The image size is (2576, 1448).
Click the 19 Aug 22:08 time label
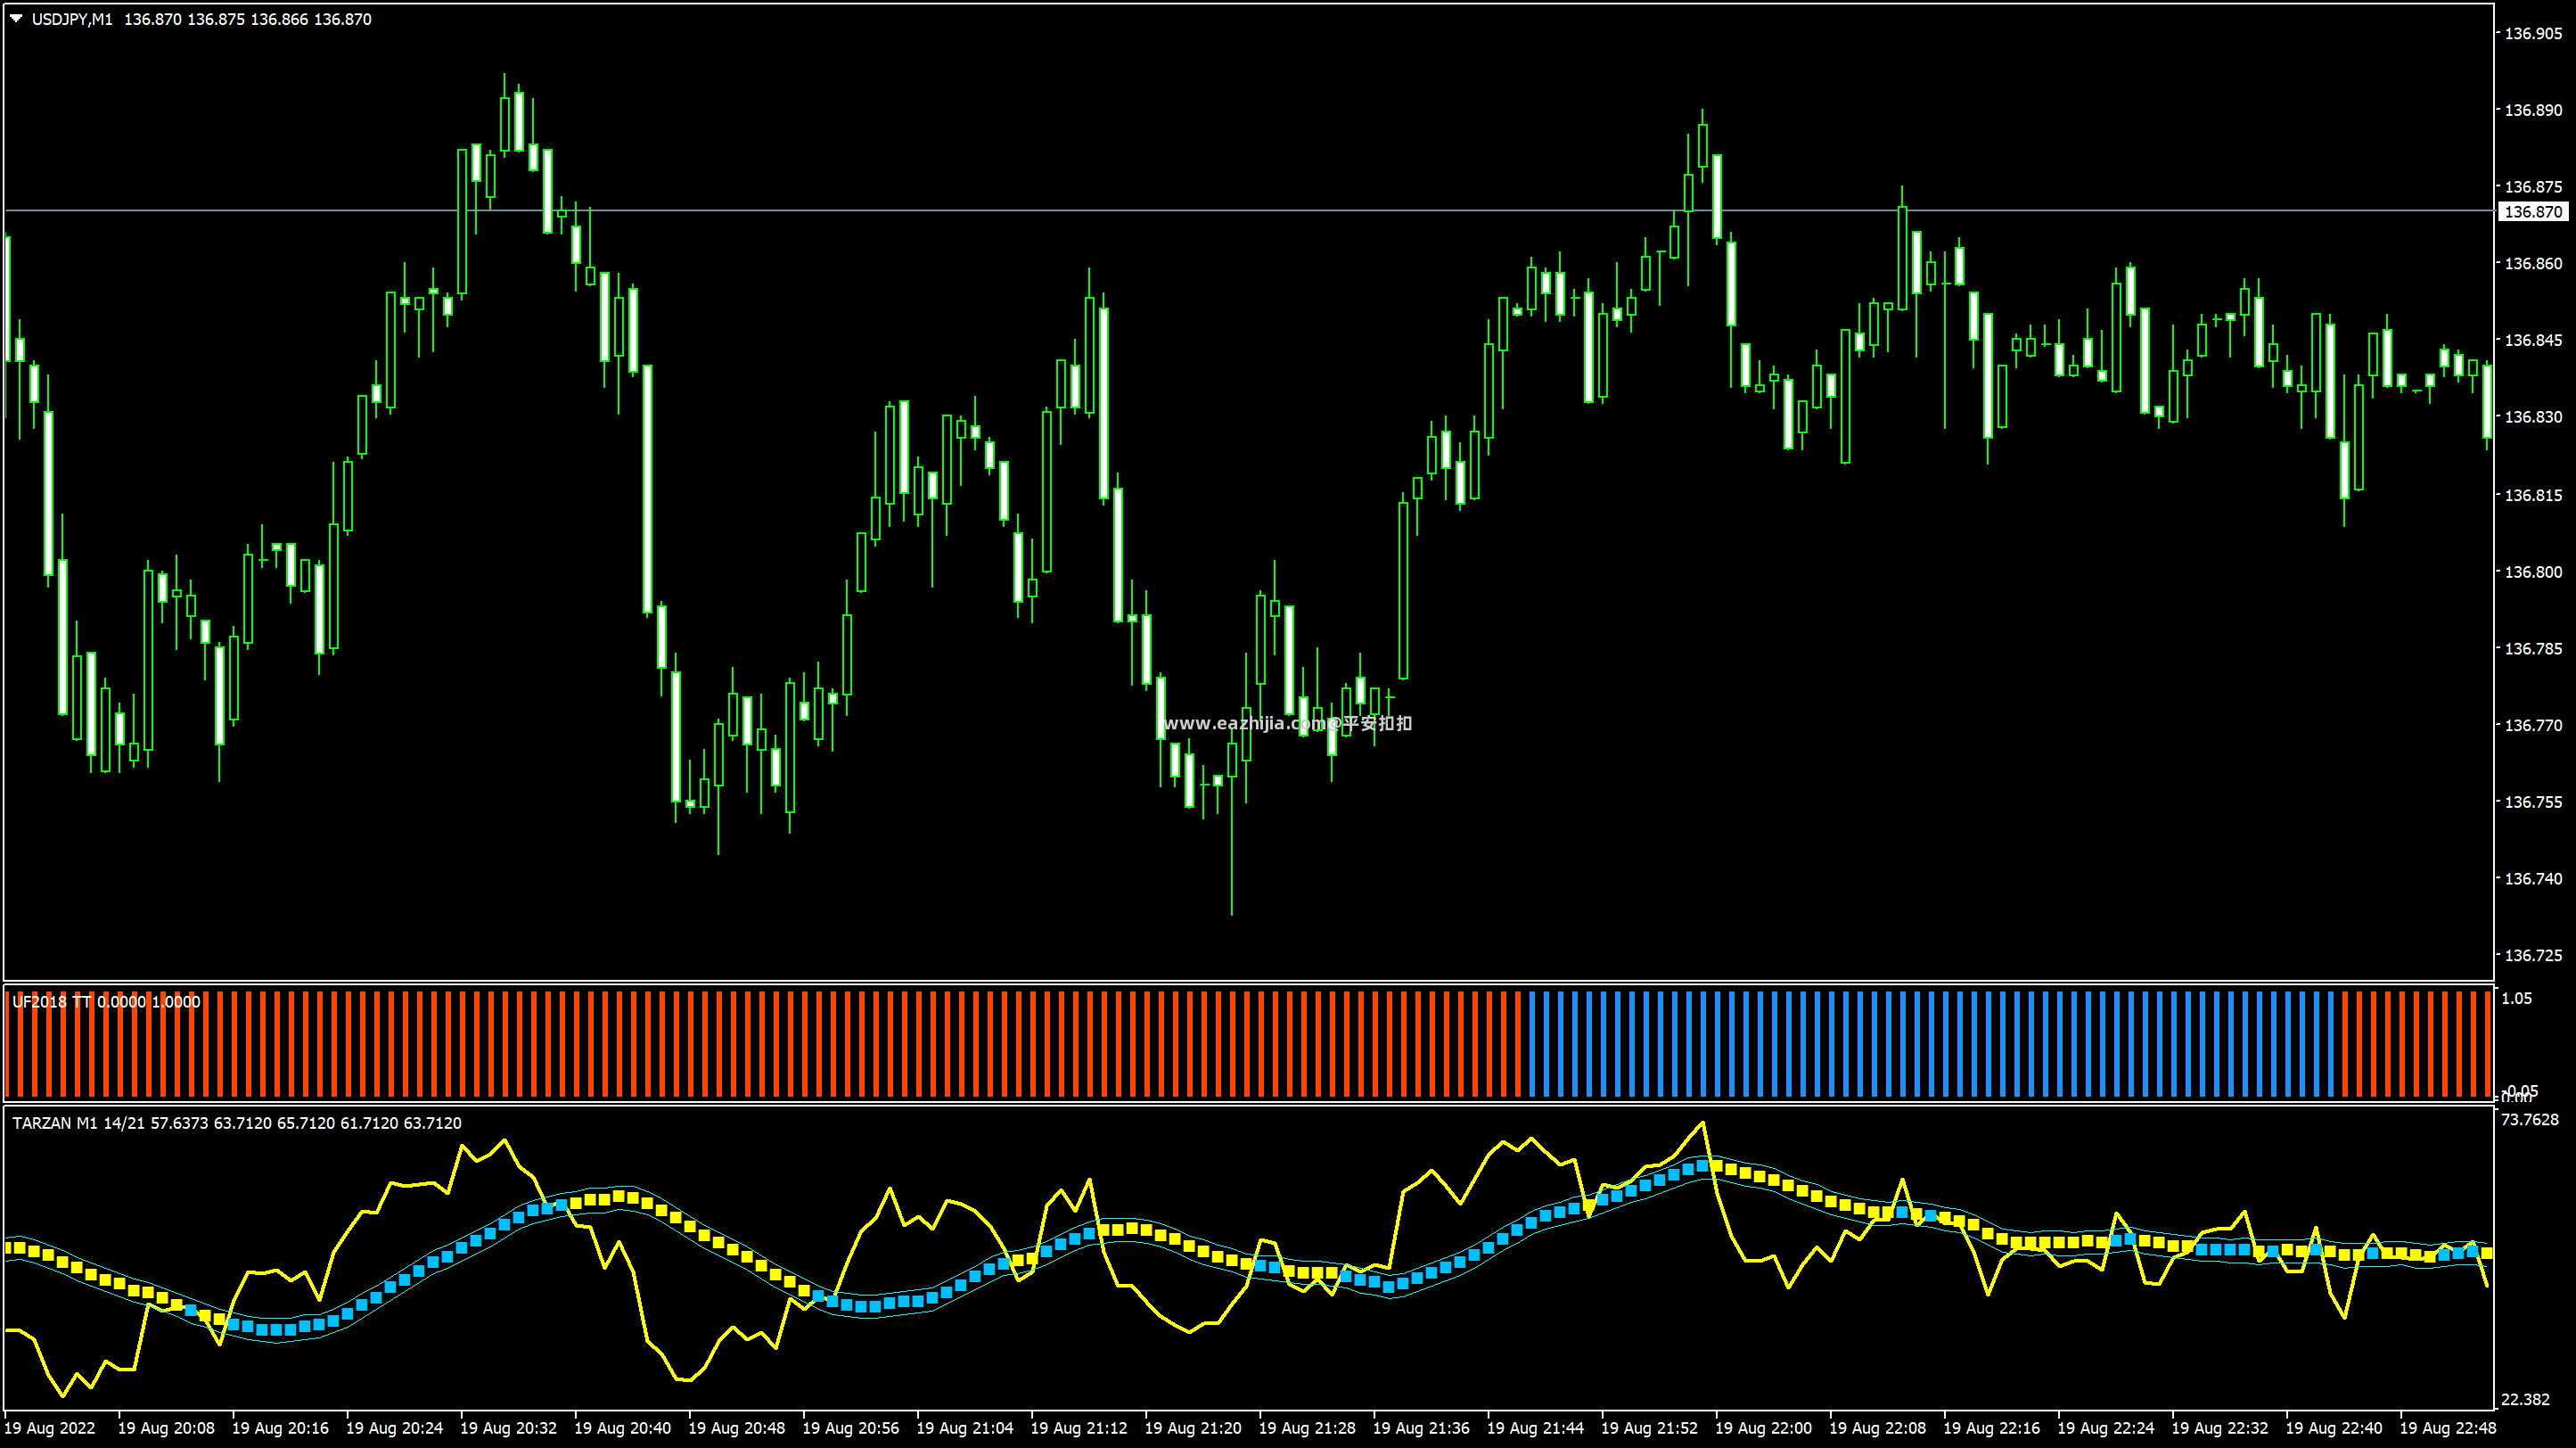[1877, 1428]
